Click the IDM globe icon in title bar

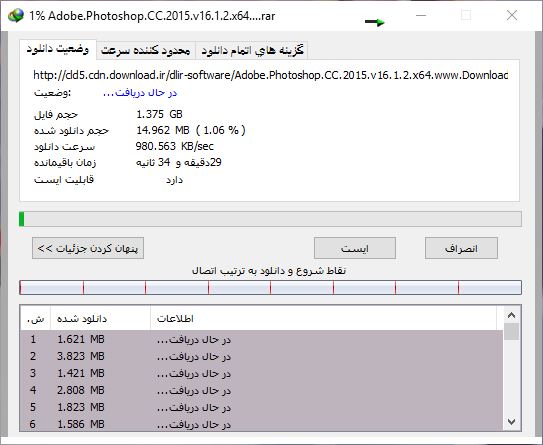16,15
